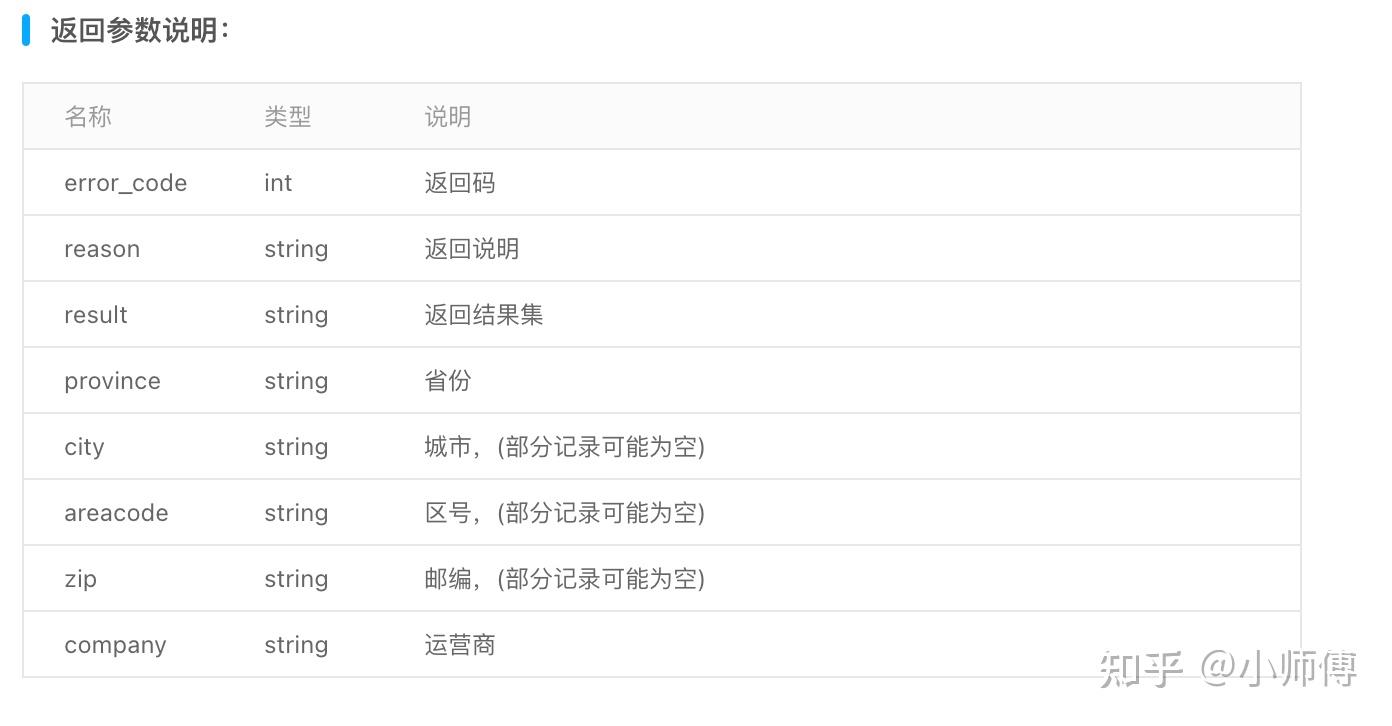Click the 说明 column header
Viewport: 1392px width, 726px height.
coord(447,117)
